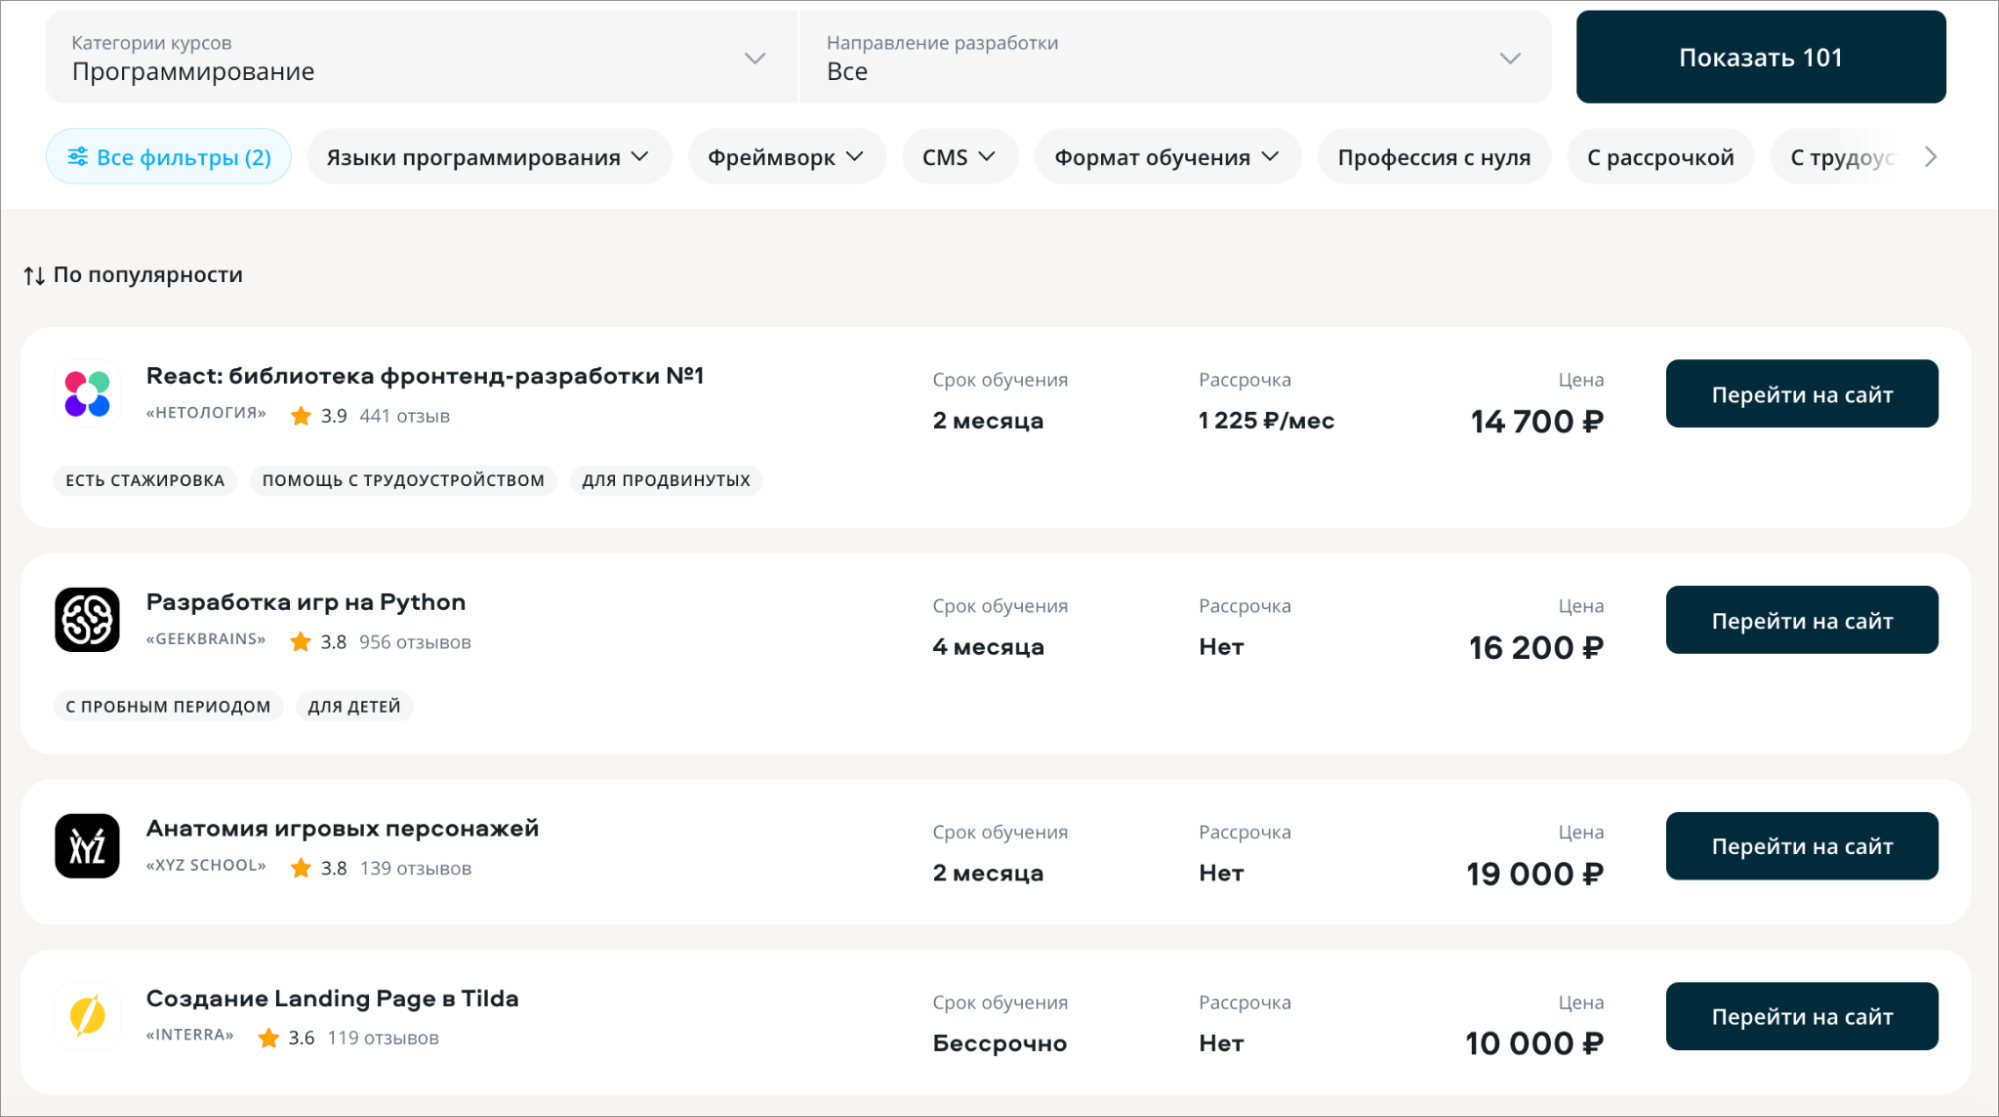Click the XYZ School logo icon
The width and height of the screenshot is (1999, 1117).
pyautogui.click(x=87, y=846)
